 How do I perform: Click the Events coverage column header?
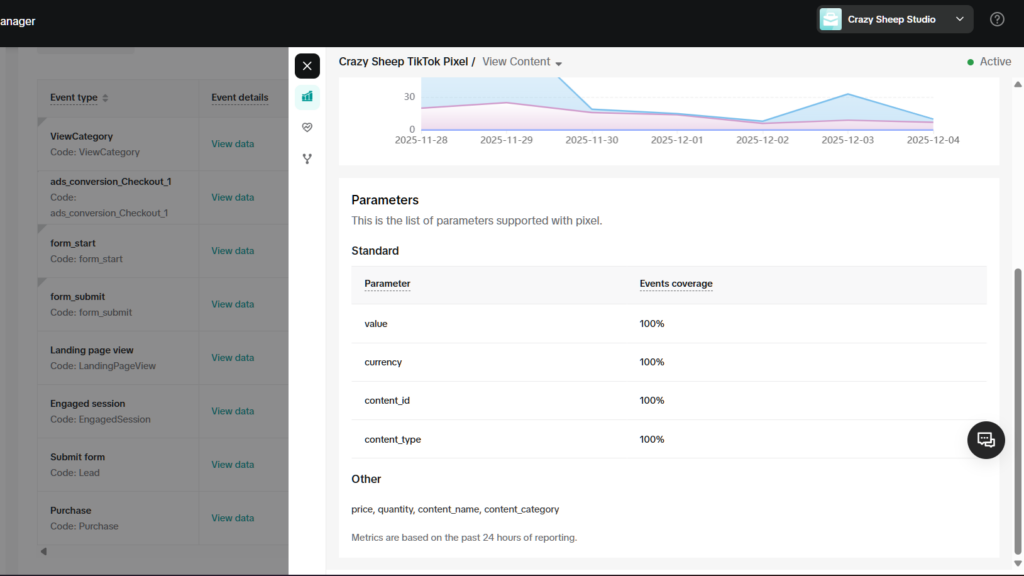point(676,284)
